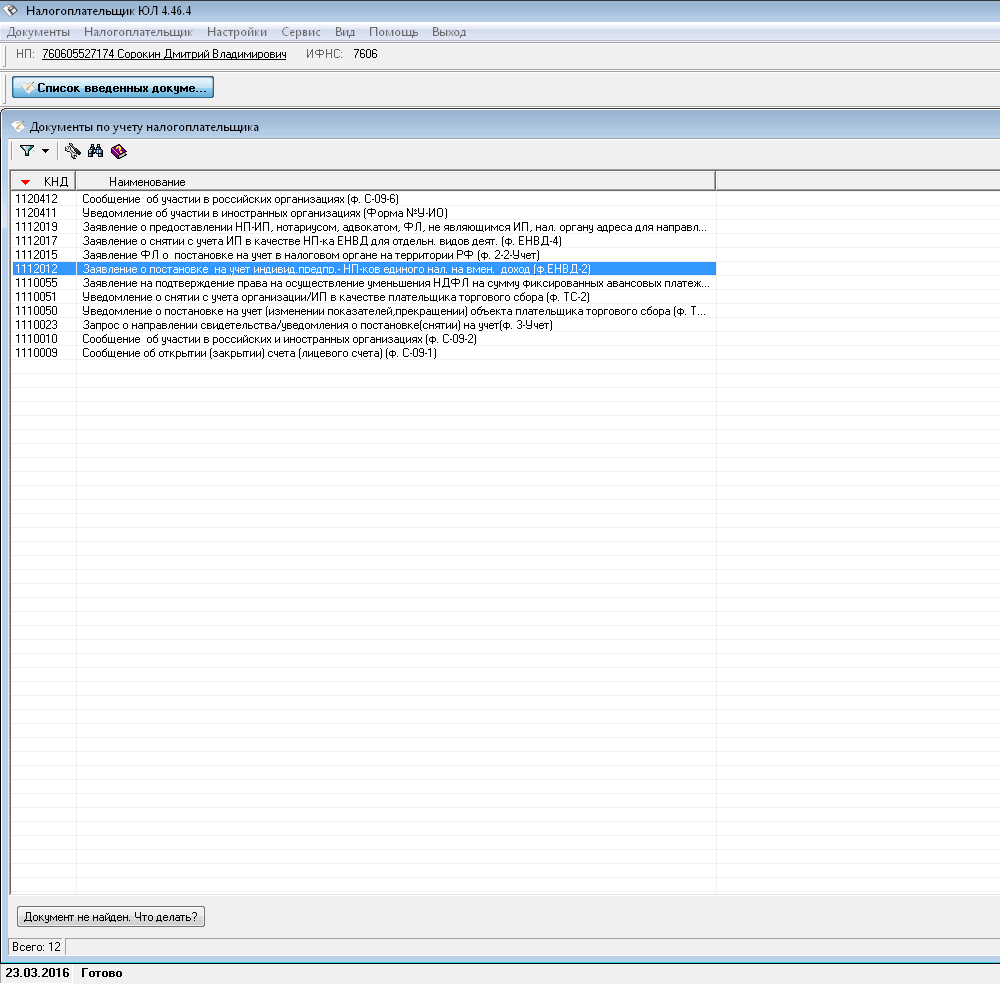
Task: Click the taxpayer link Сорокин Дмитрий Владимирович
Action: [x=164, y=54]
